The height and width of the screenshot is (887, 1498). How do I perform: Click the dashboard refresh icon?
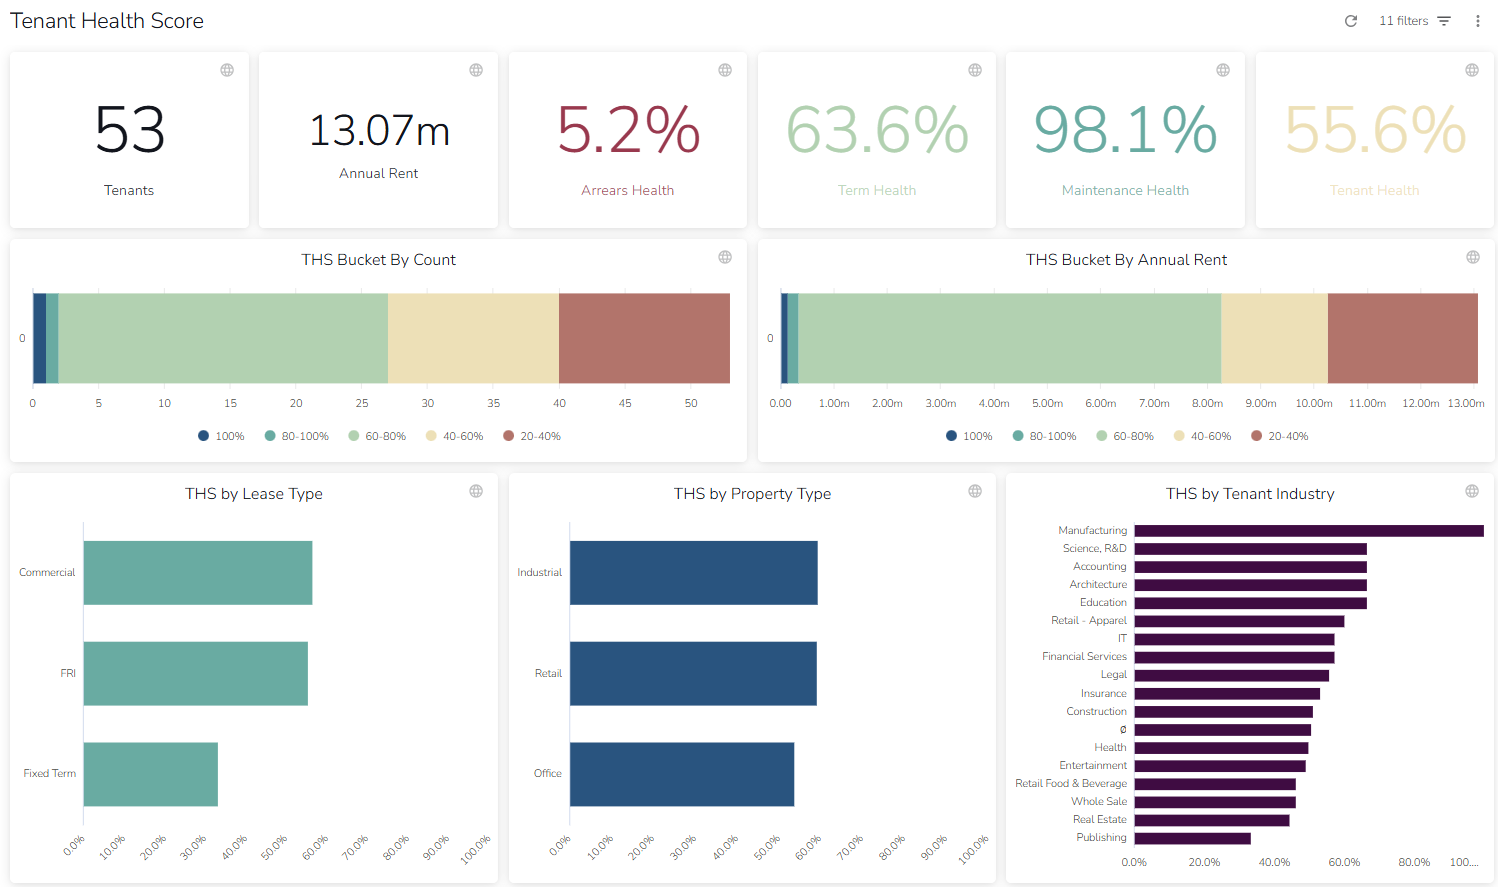pyautogui.click(x=1351, y=21)
